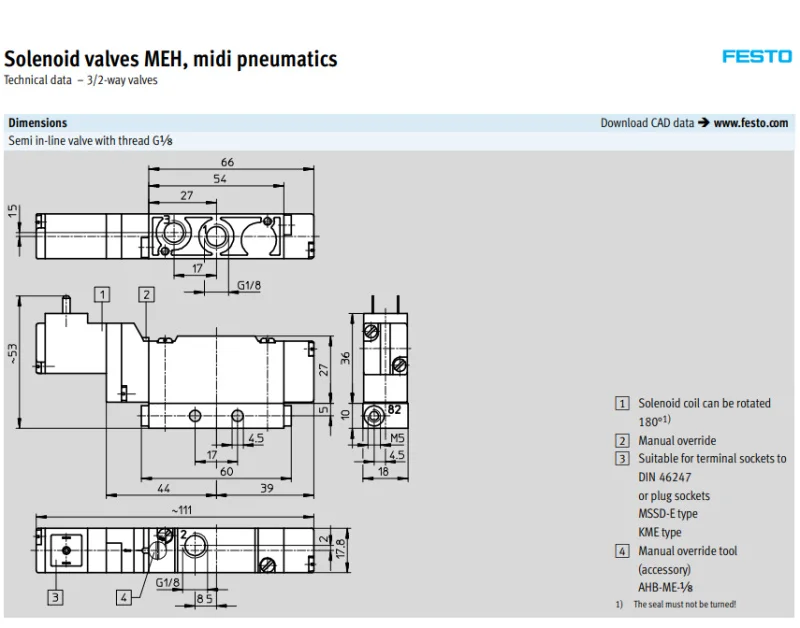The width and height of the screenshot is (800, 628).
Task: Click the '8 5' dimension under the bottom view
Action: 205,598
